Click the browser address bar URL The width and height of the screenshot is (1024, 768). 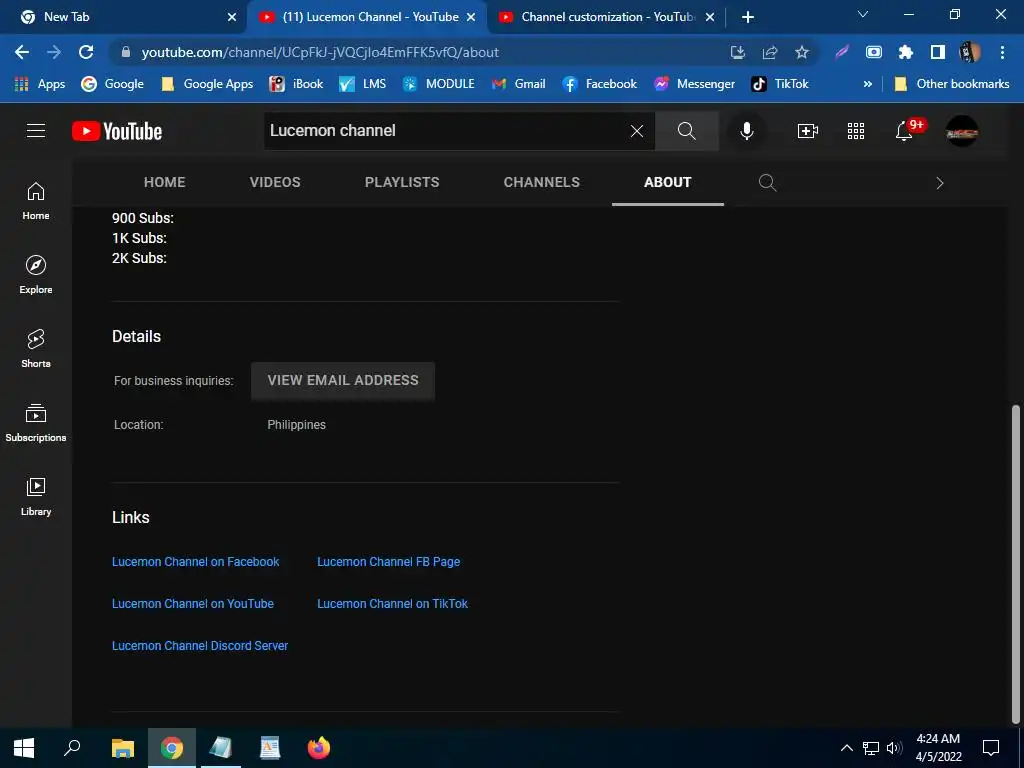(x=320, y=52)
